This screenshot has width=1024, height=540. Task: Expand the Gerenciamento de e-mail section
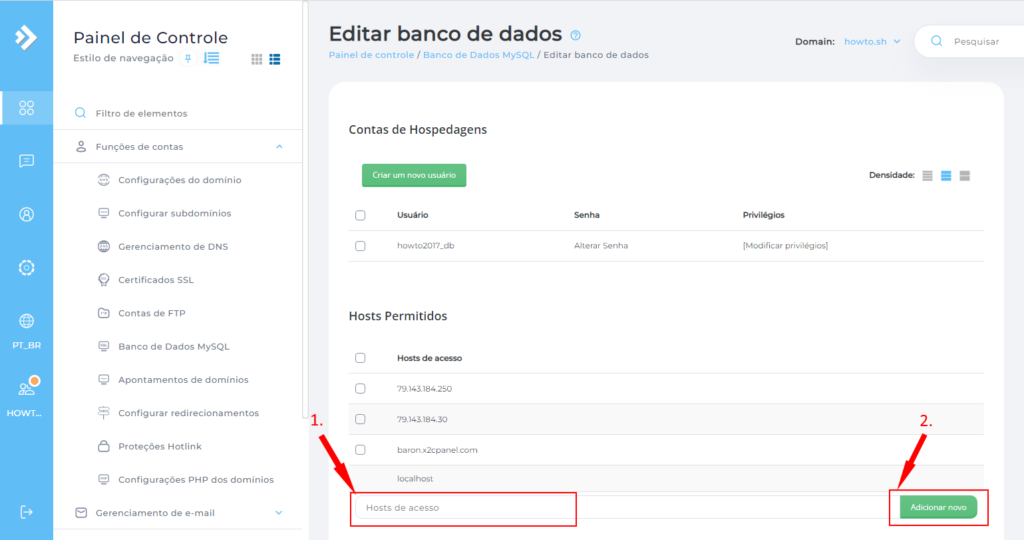(279, 513)
